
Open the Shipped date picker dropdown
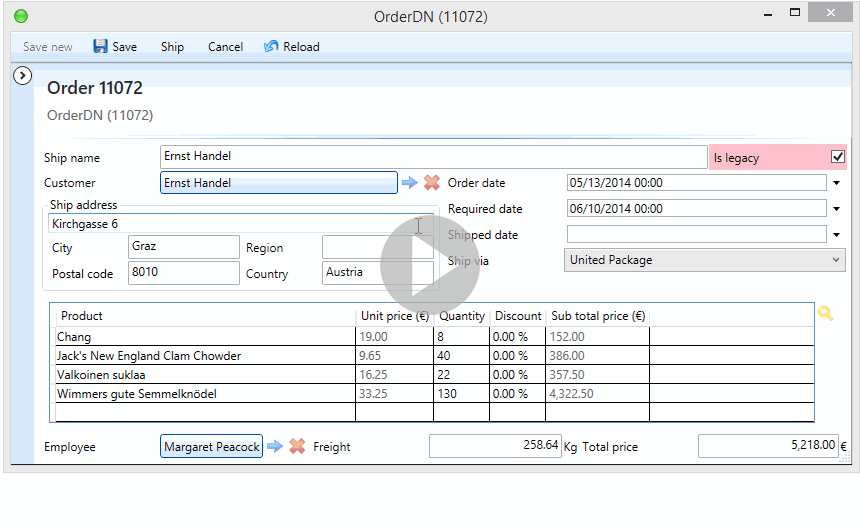(835, 235)
